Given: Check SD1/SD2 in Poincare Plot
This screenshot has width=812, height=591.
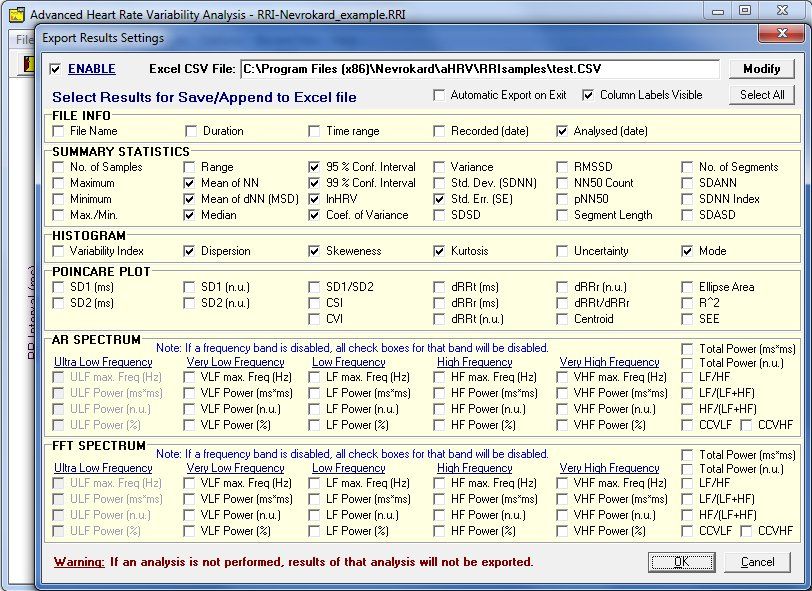Looking at the screenshot, I should [315, 287].
